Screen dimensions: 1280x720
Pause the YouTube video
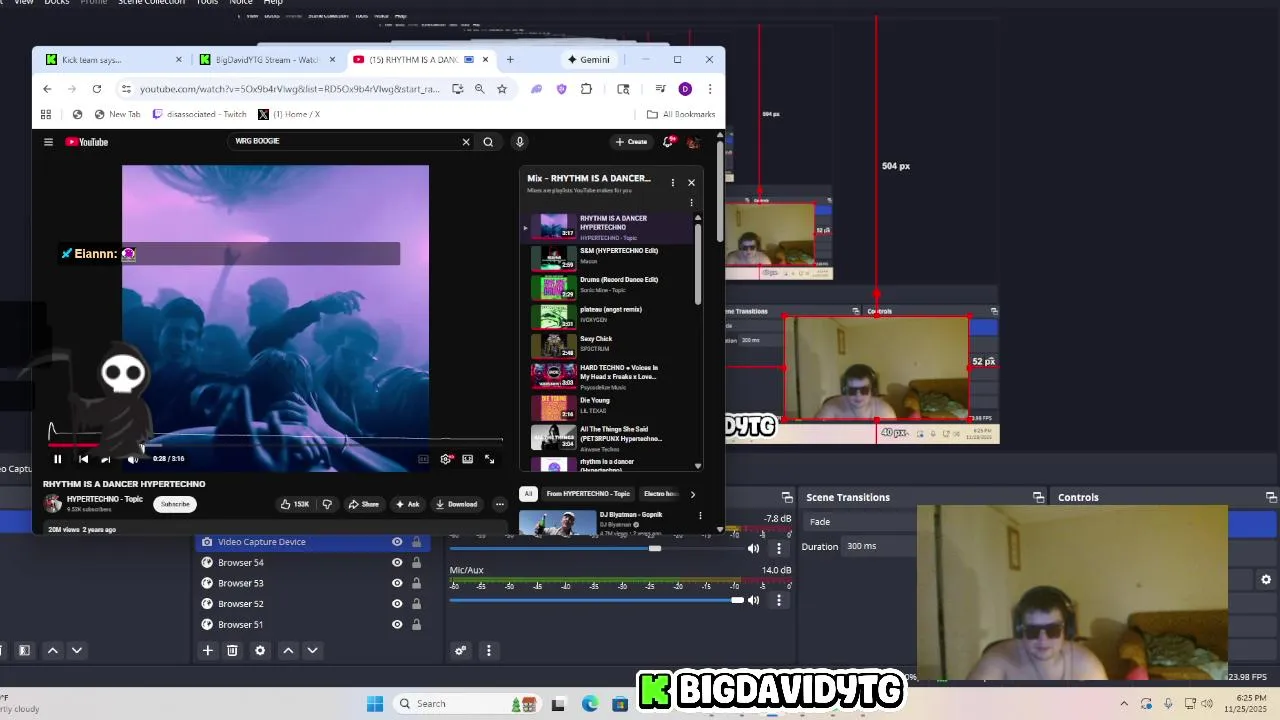point(57,459)
